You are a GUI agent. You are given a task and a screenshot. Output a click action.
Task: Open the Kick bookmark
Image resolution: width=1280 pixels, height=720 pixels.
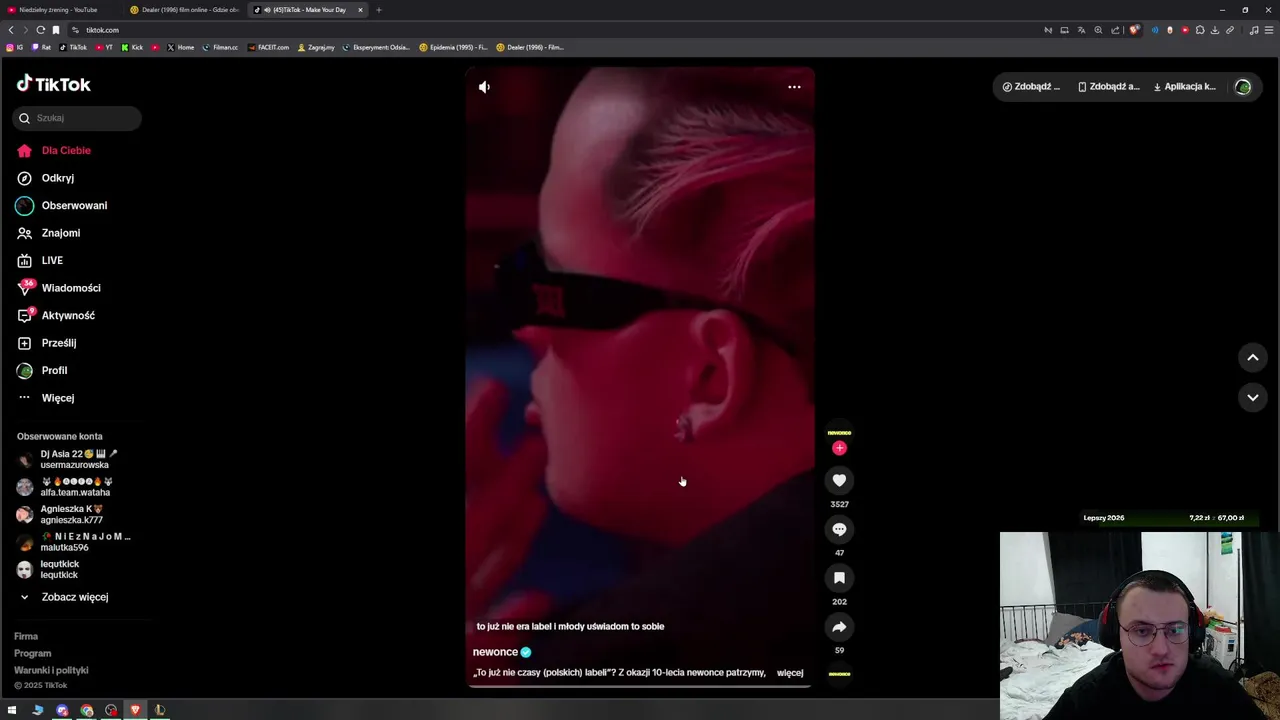(132, 47)
